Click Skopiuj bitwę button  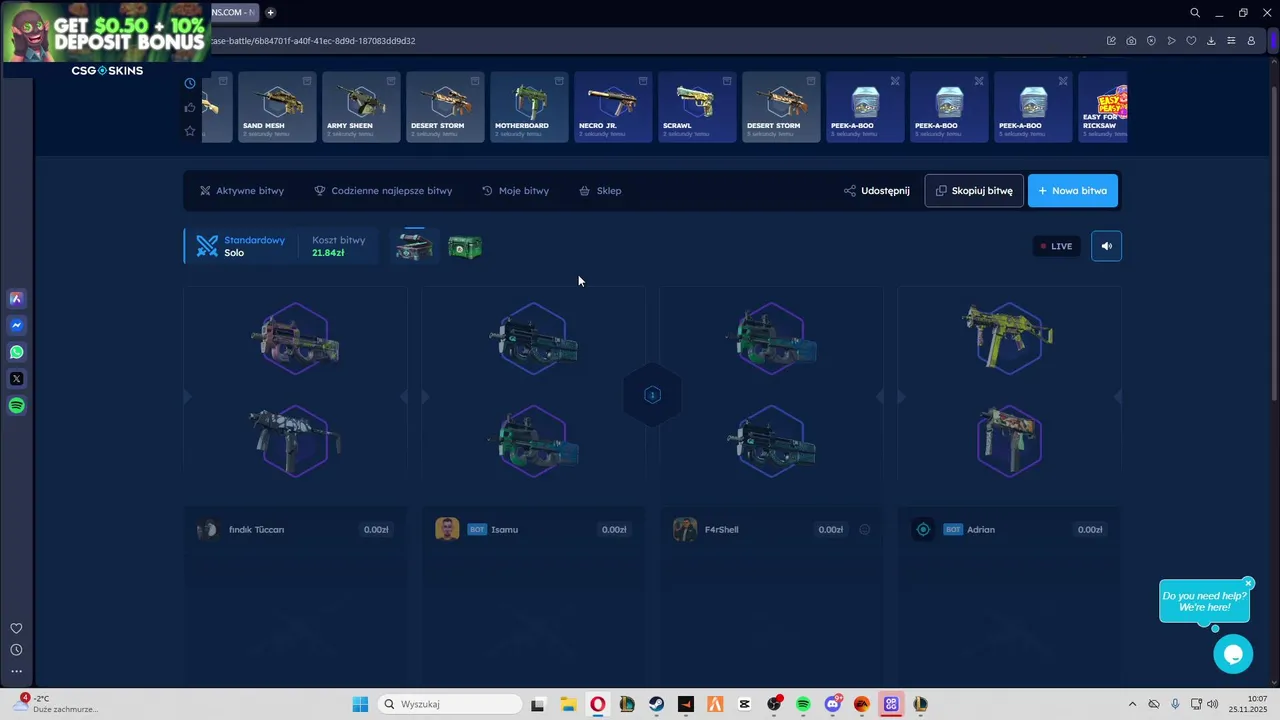coord(974,191)
